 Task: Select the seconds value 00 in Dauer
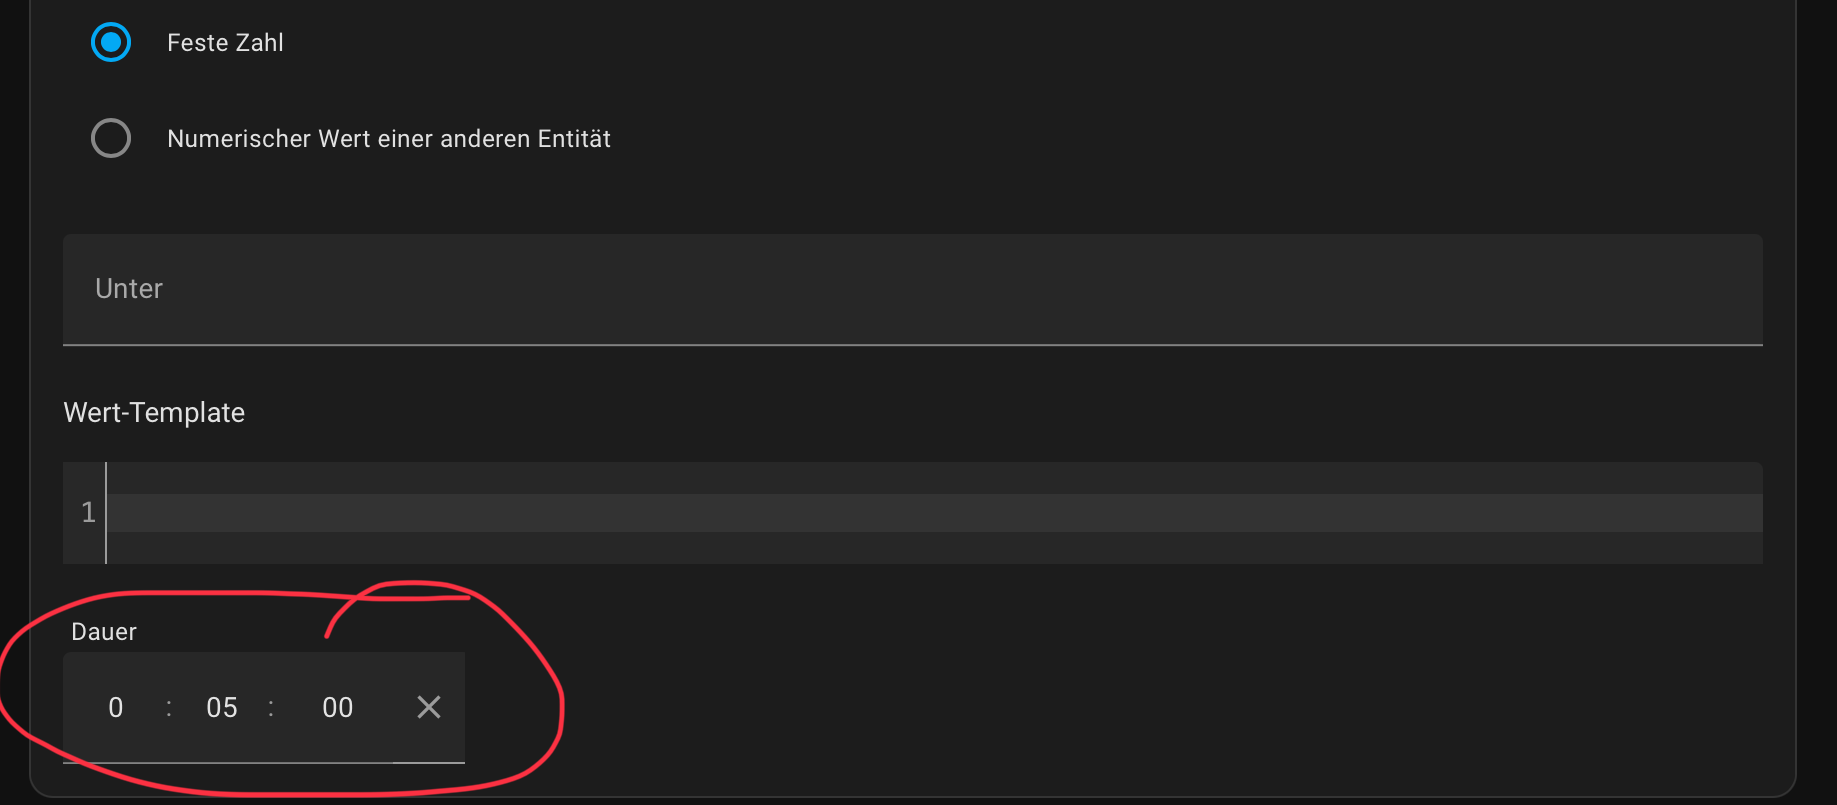tap(338, 708)
